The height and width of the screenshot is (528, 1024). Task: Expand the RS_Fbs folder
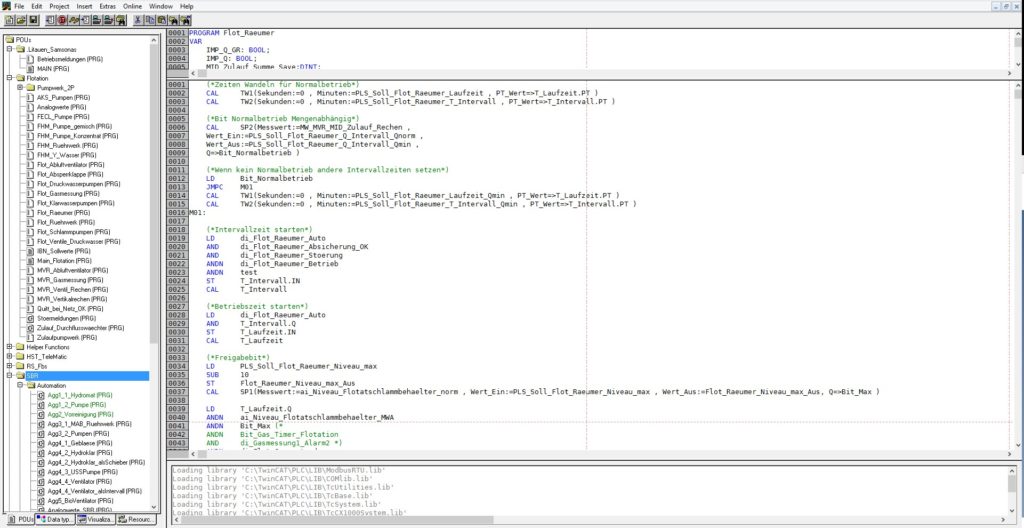point(9,367)
